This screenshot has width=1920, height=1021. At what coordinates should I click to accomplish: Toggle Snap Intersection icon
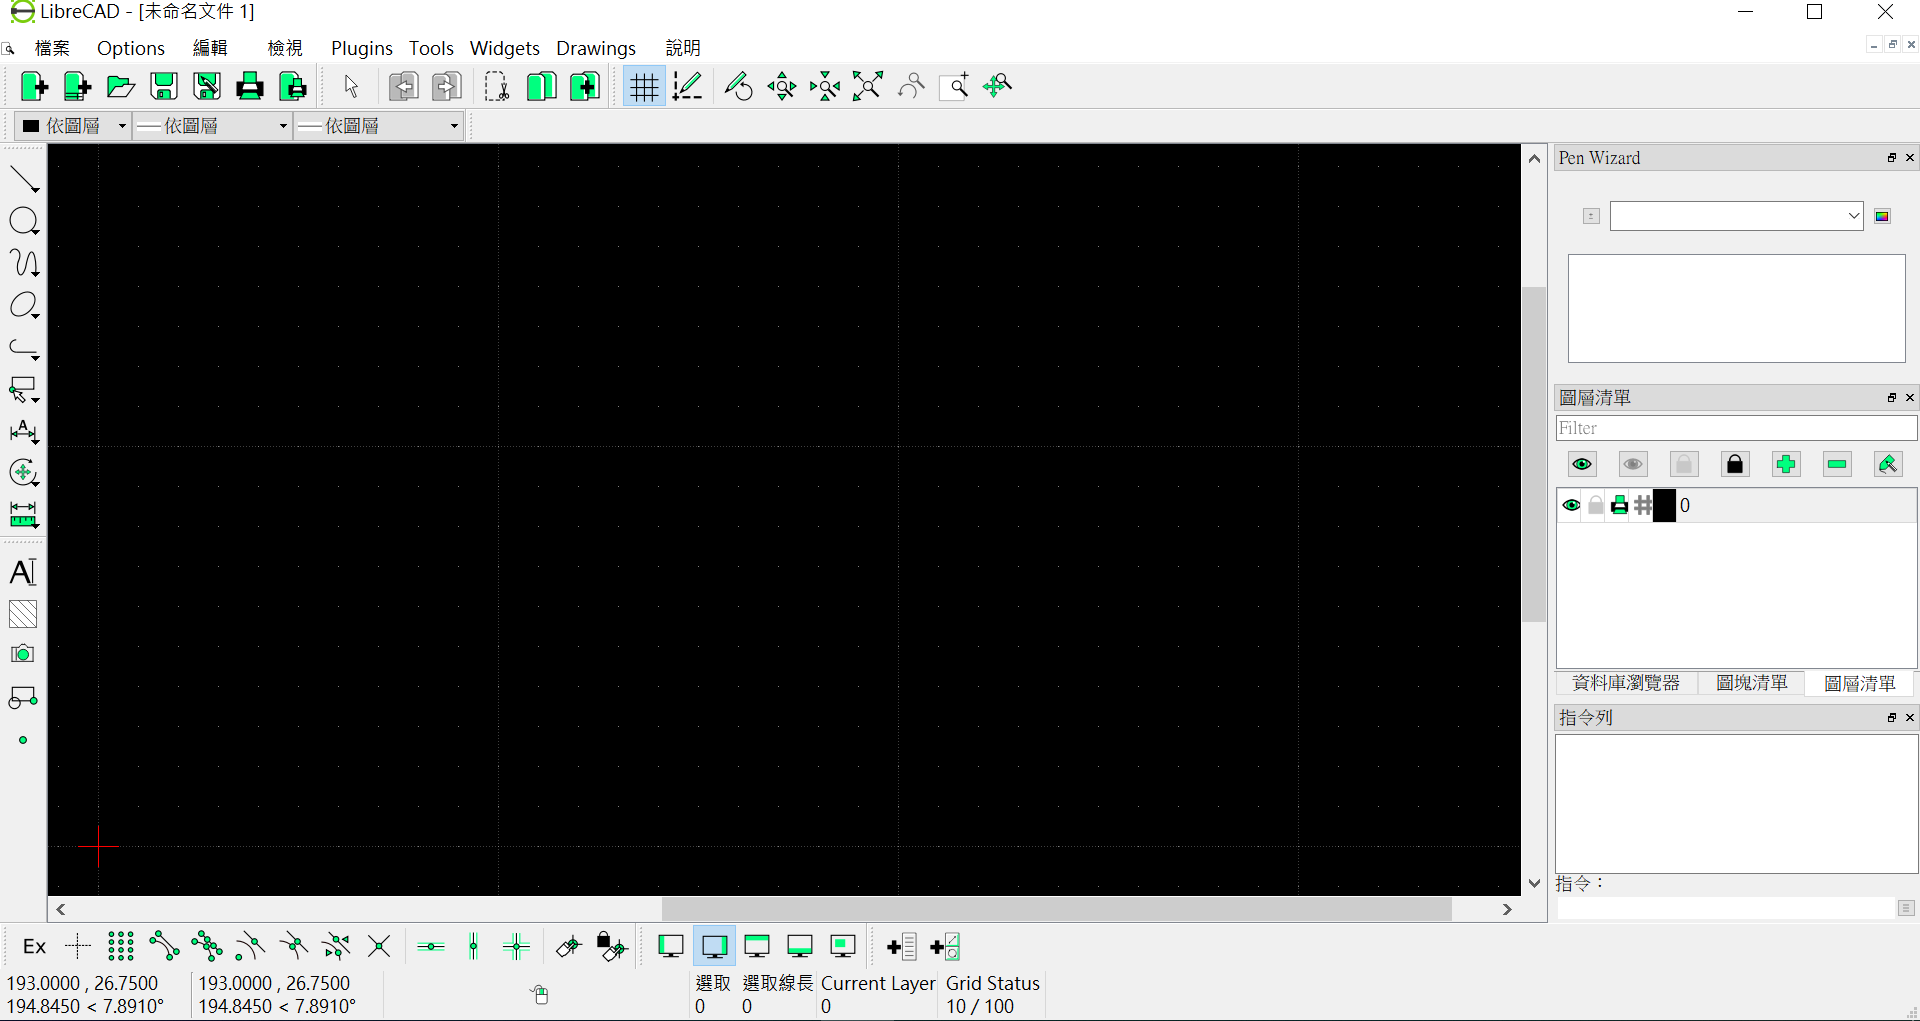[x=379, y=946]
